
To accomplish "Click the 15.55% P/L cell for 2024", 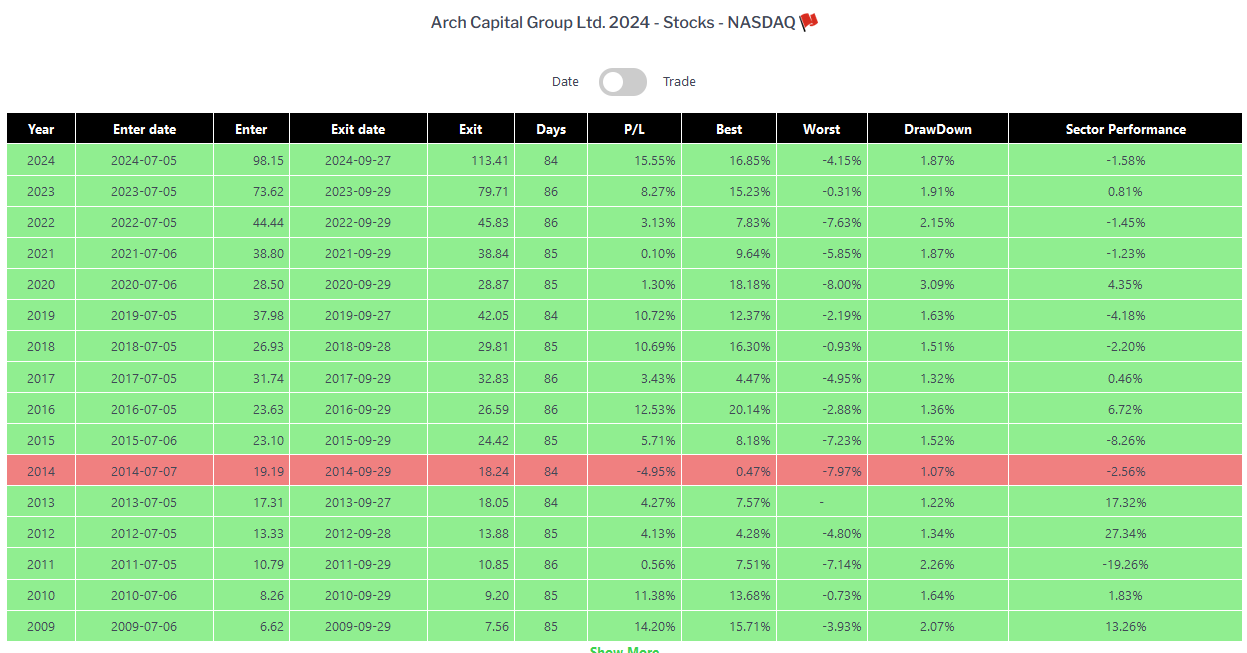I will tap(634, 160).
